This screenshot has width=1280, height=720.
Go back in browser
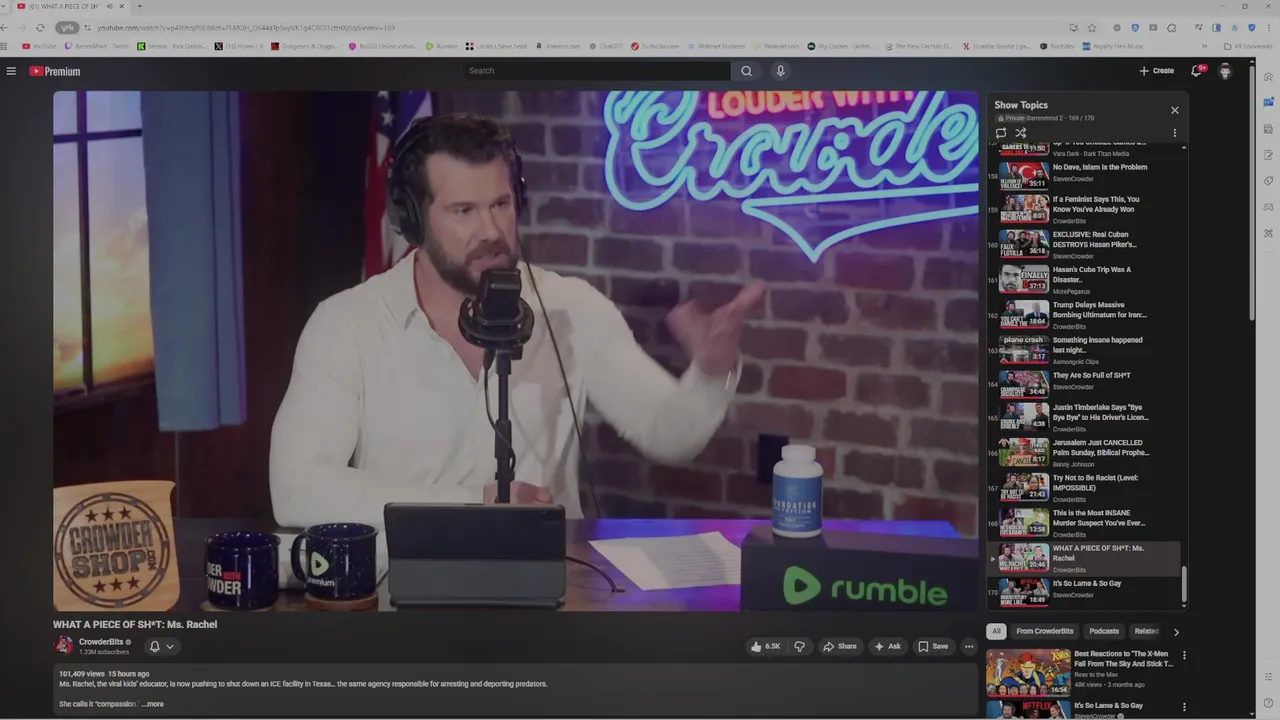[6, 27]
